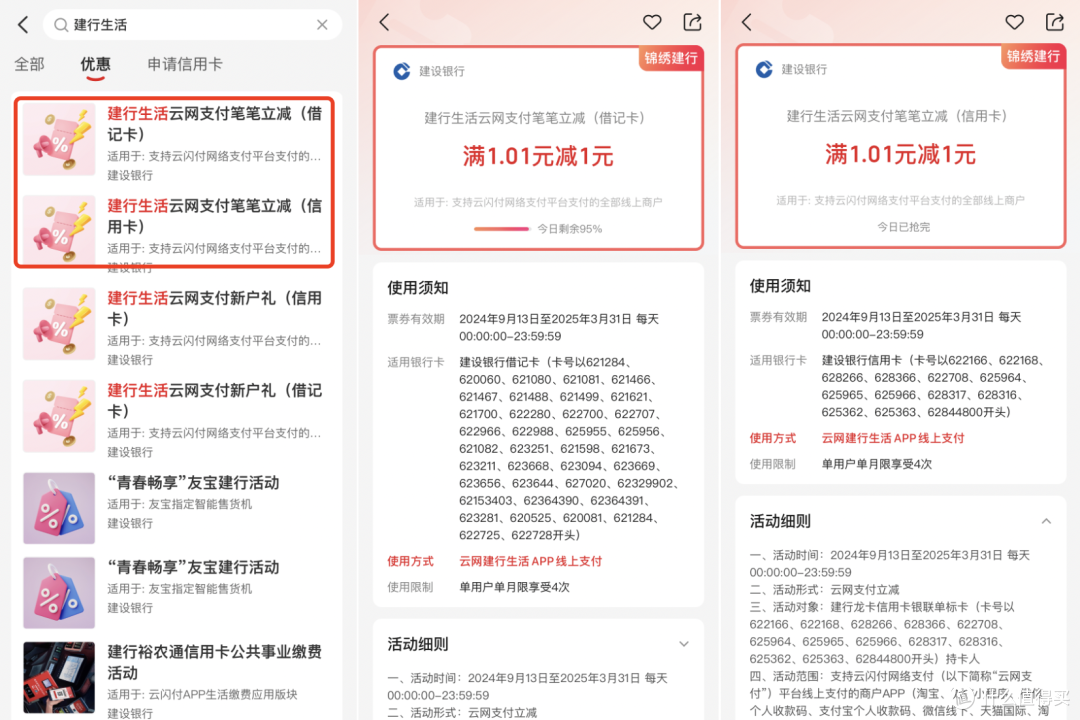This screenshot has height=720, width=1080.
Task: Tap price-tag thumbnail of second 友宝建行活动
Action: 59,593
